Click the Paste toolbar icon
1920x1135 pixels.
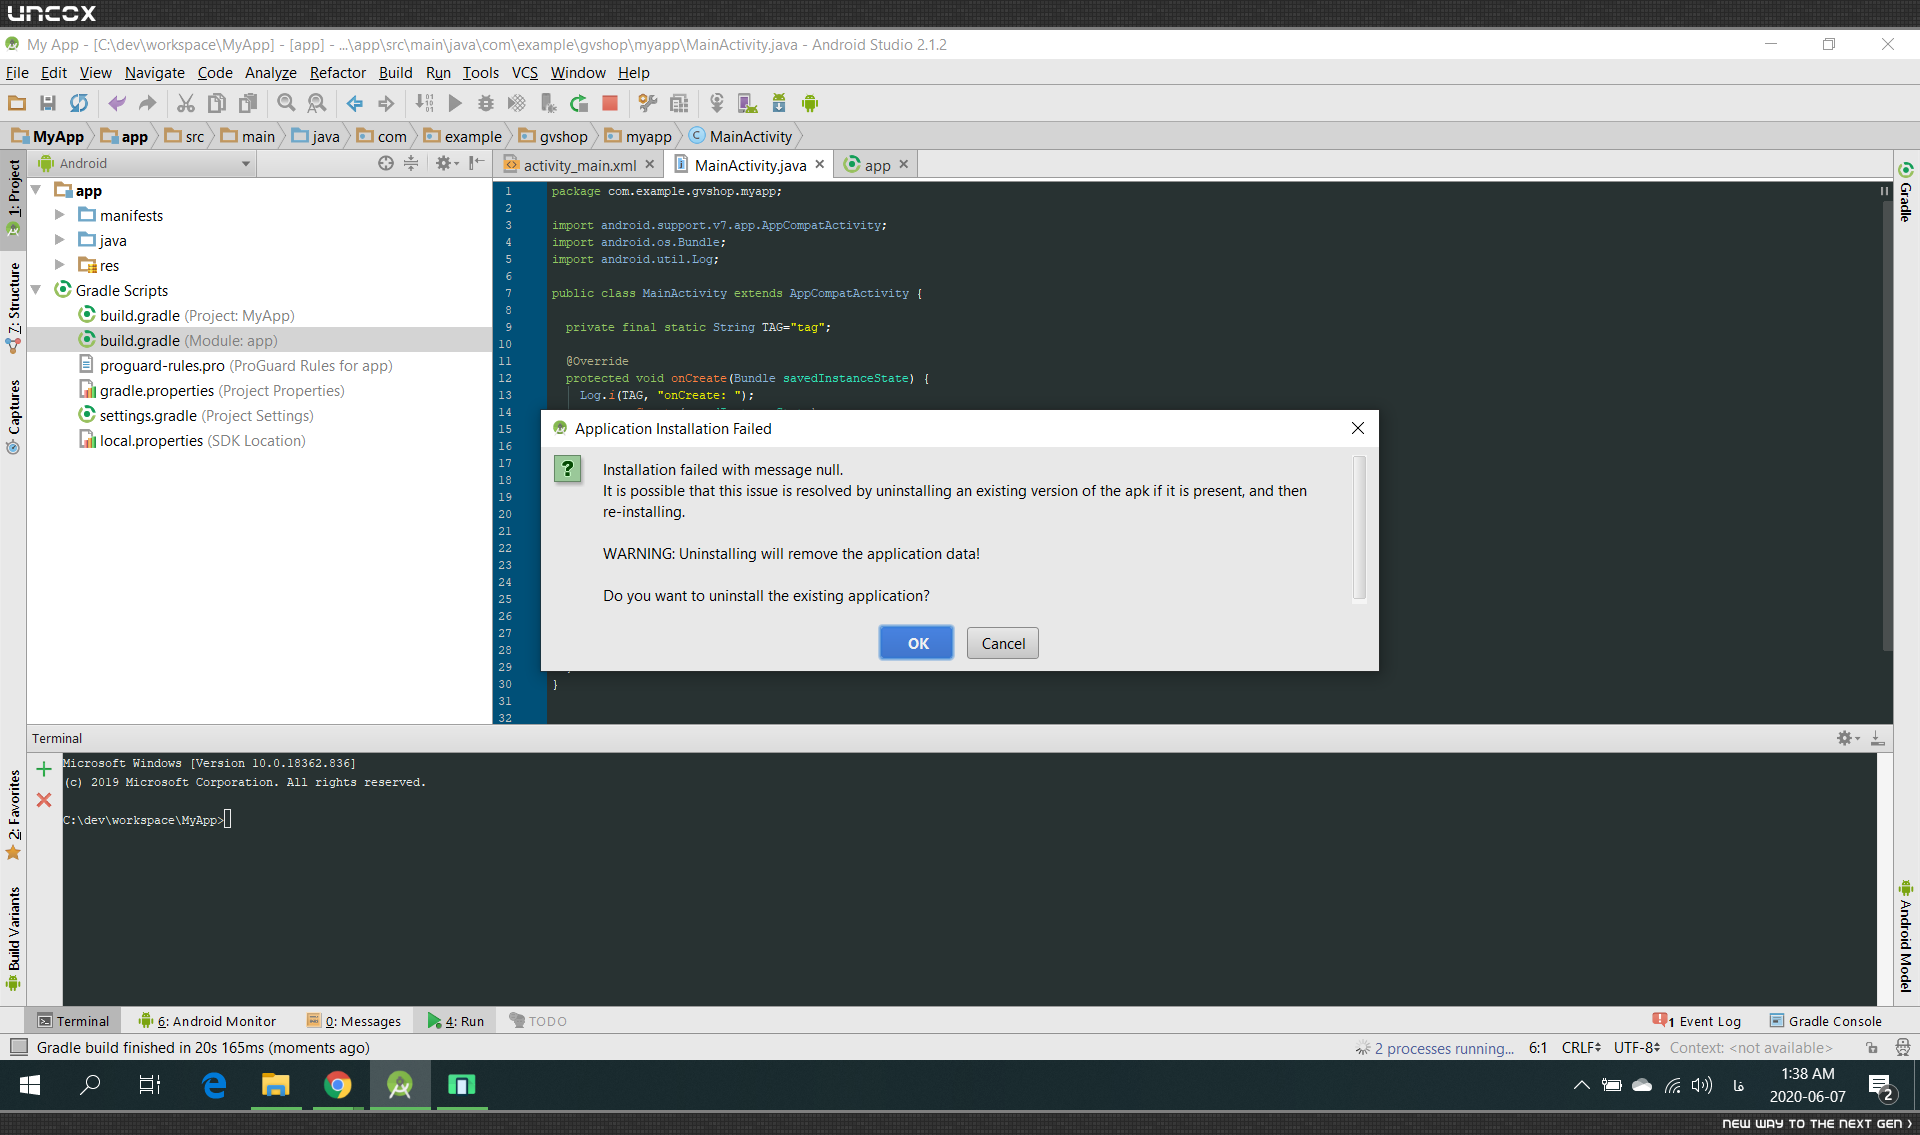tap(248, 103)
